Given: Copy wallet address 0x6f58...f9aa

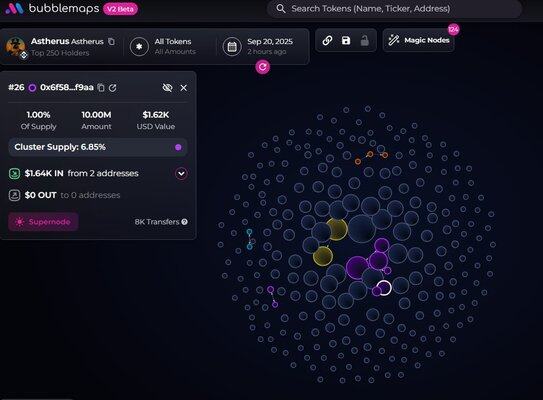Looking at the screenshot, I should click(x=101, y=88).
